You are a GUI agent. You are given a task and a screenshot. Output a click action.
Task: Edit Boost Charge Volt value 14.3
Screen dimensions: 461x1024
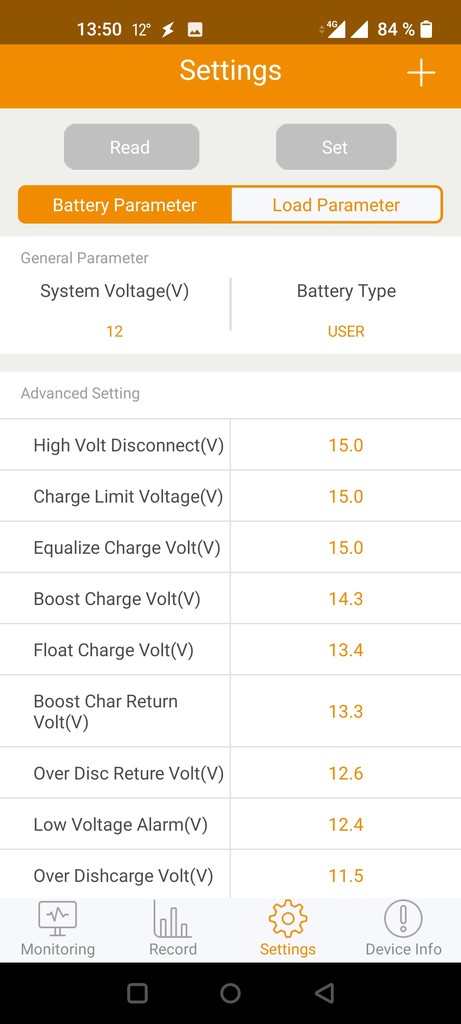[x=346, y=599]
